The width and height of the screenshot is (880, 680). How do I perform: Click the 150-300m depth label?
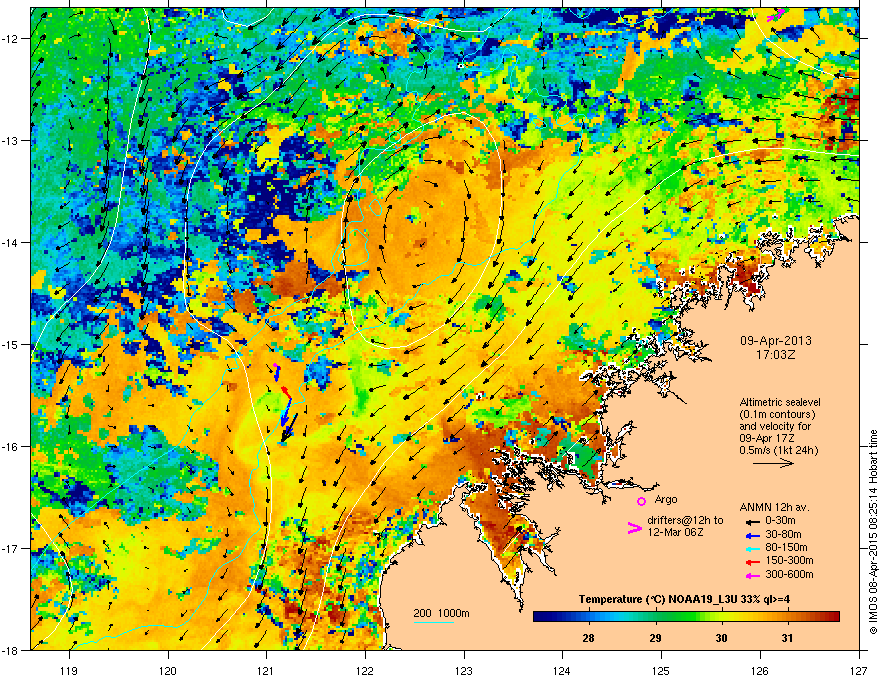point(789,560)
